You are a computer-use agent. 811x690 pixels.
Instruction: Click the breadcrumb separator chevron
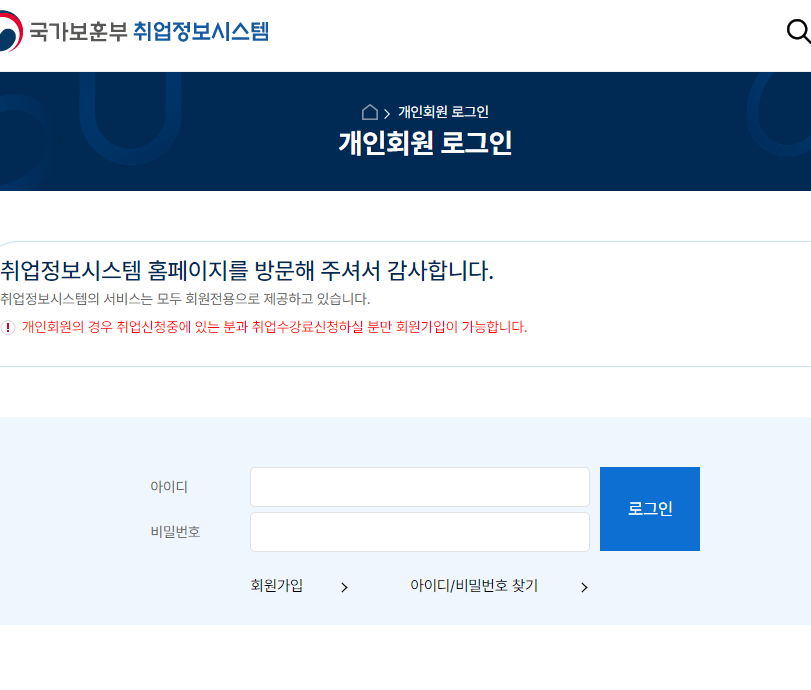[x=387, y=114]
